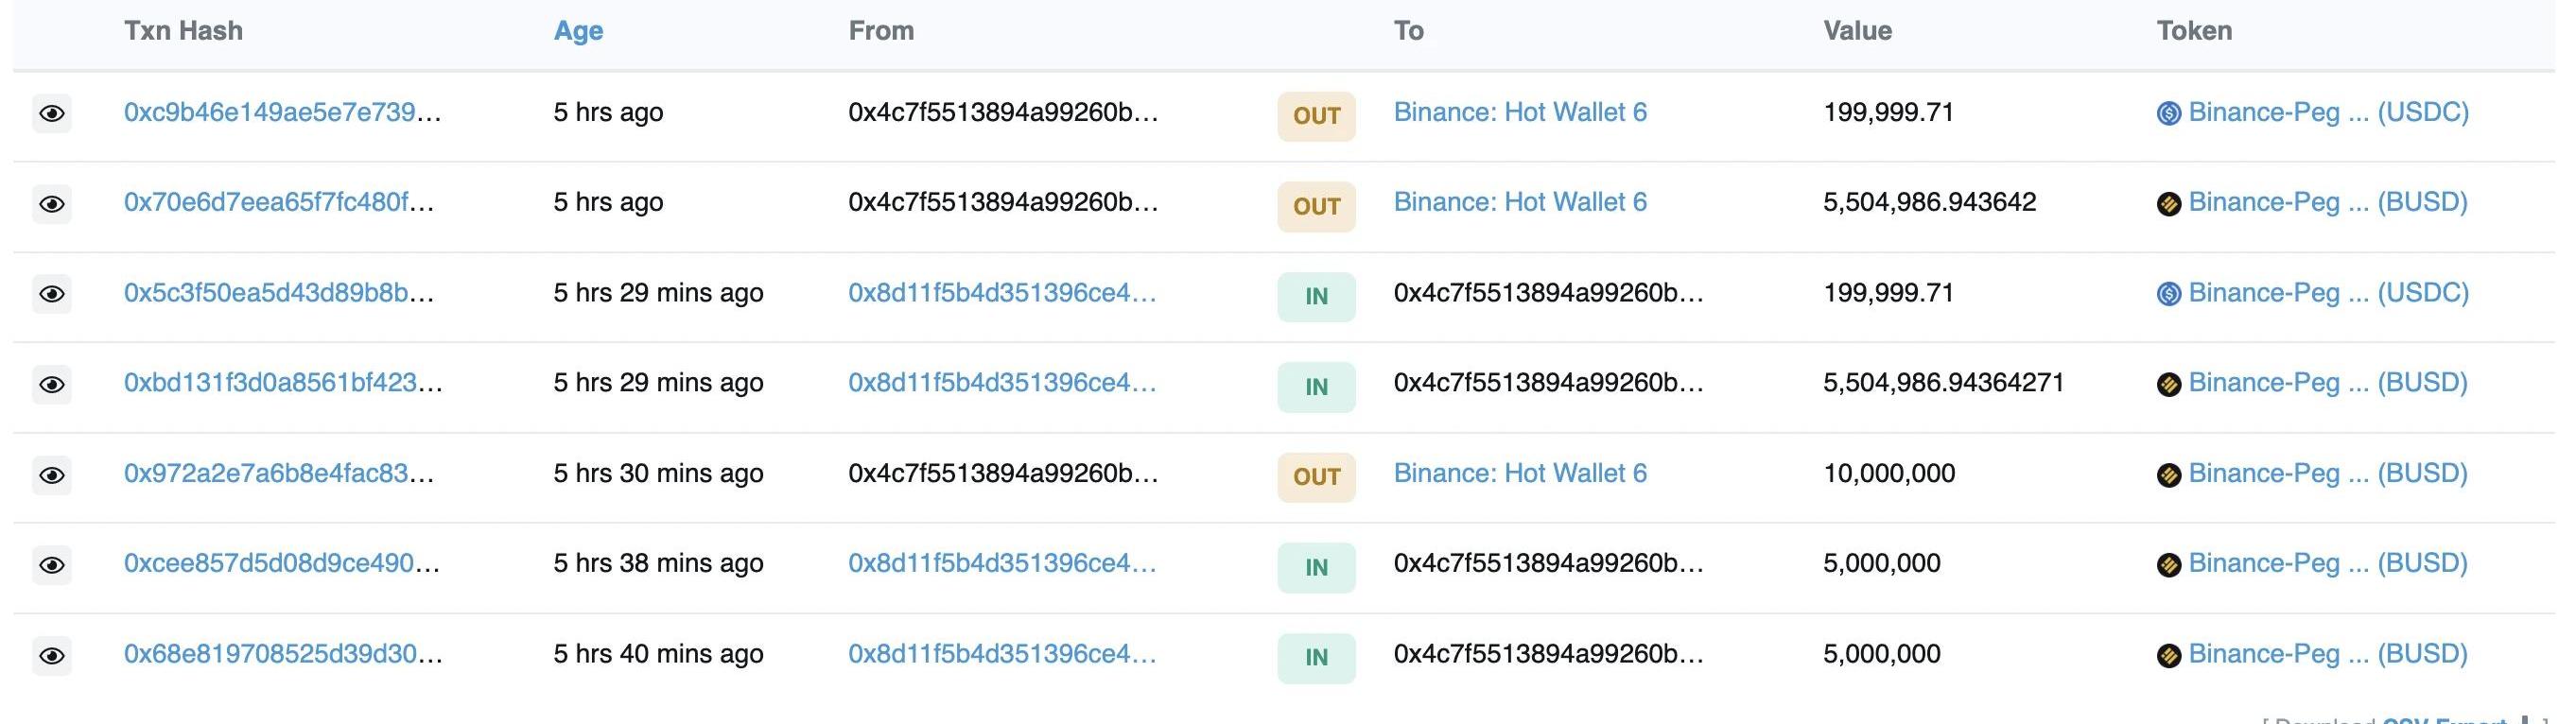The width and height of the screenshot is (2576, 724).
Task: Open transaction hash 0x68e819708525d39d30
Action: click(282, 654)
